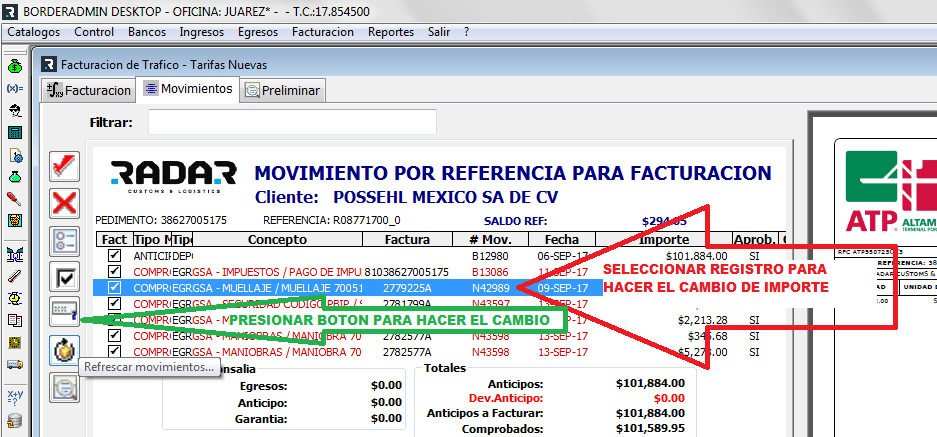937x437 pixels.
Task: Open the Catalogos menu
Action: pyautogui.click(x=33, y=32)
